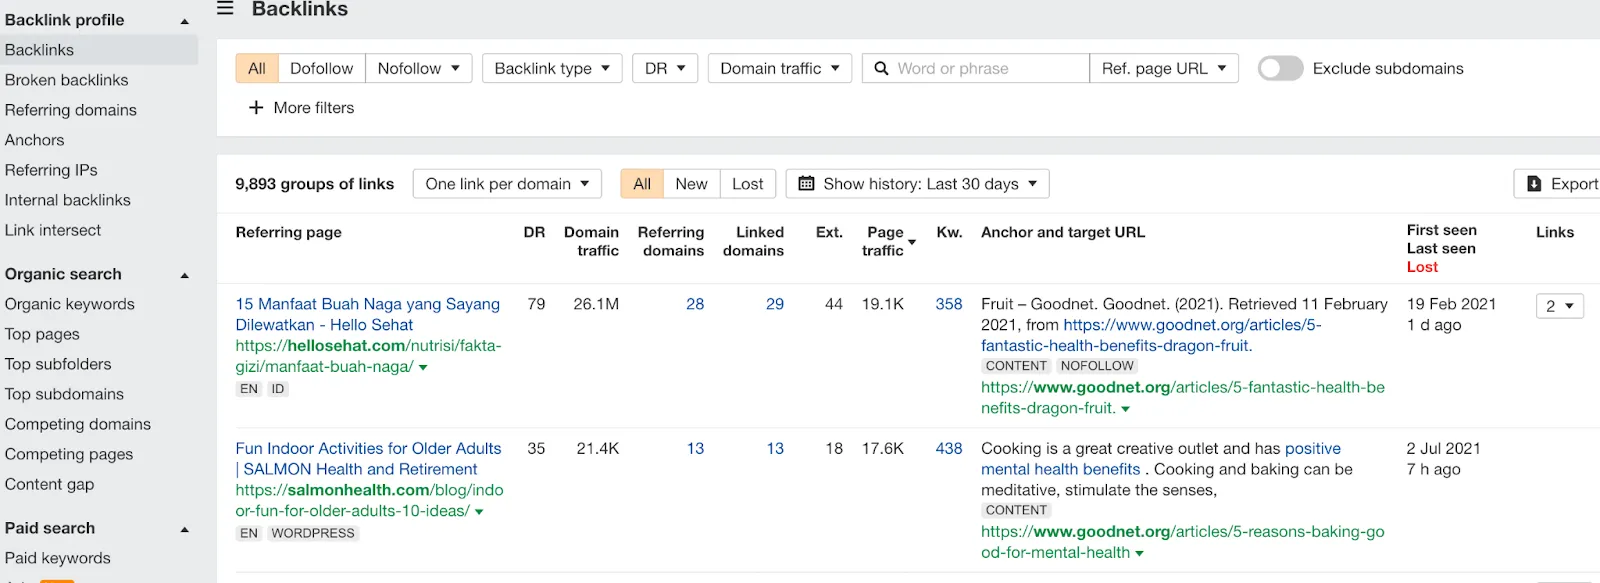This screenshot has width=1600, height=583.
Task: Select the All link-type filter
Action: 257,68
